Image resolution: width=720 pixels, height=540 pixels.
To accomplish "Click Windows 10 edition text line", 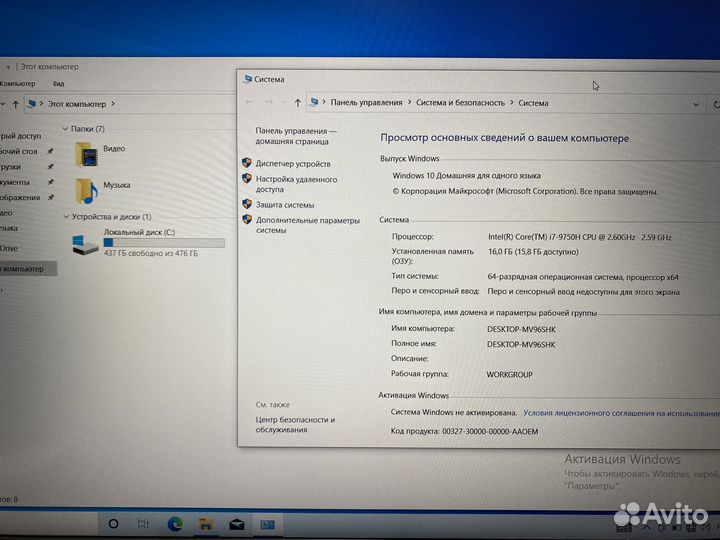I will [x=466, y=175].
